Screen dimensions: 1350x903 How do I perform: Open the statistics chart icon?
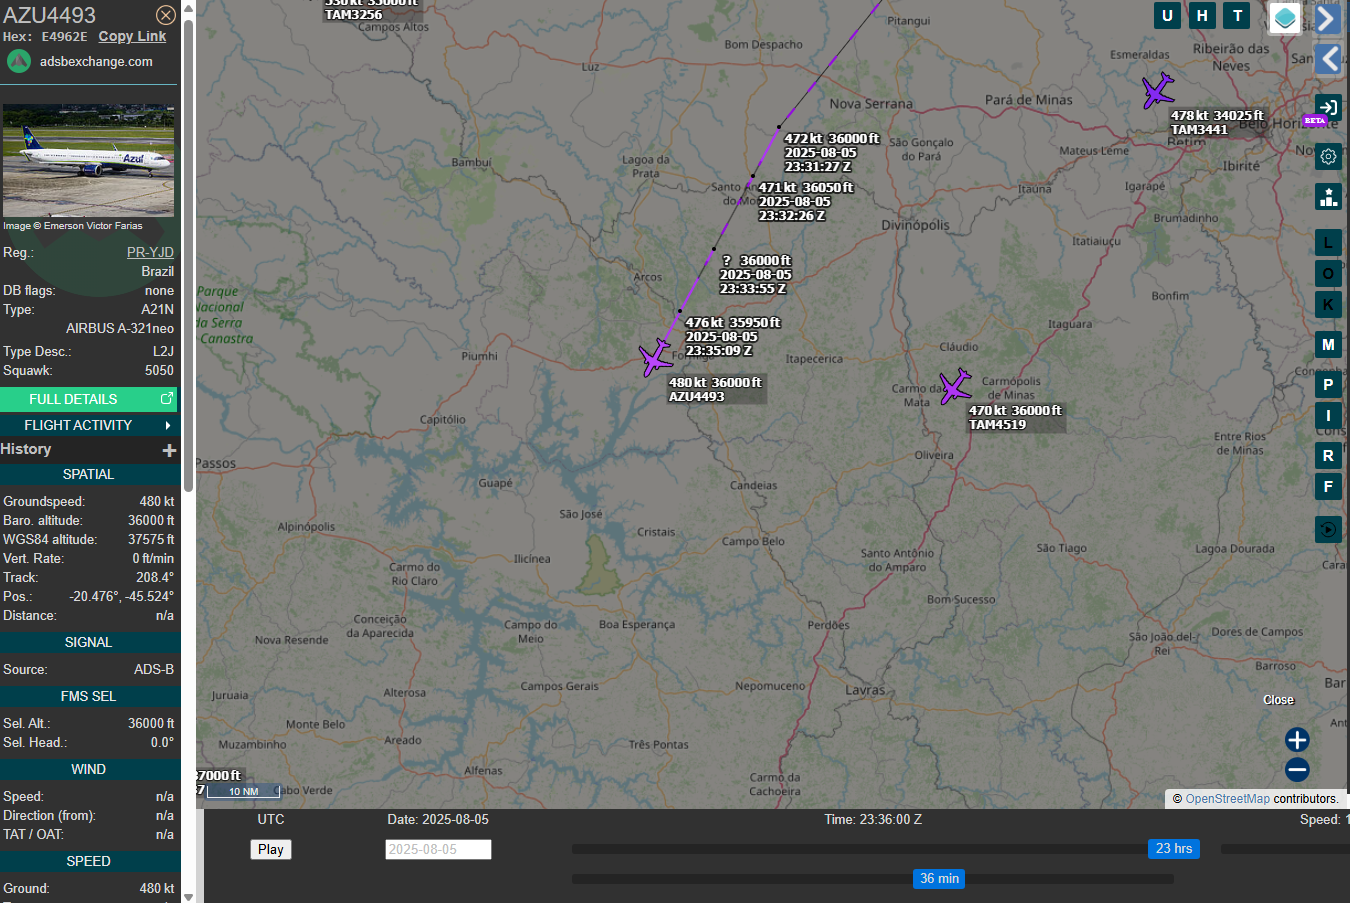click(x=1328, y=196)
